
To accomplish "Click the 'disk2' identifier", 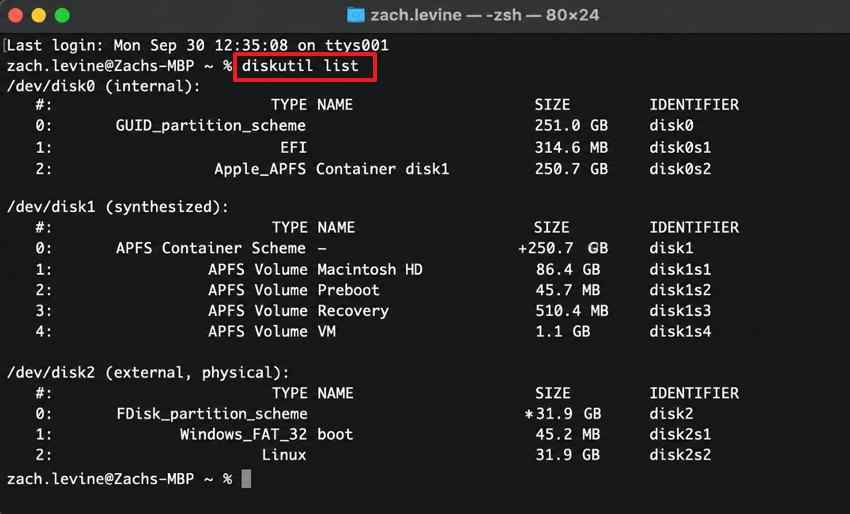I will [x=671, y=414].
